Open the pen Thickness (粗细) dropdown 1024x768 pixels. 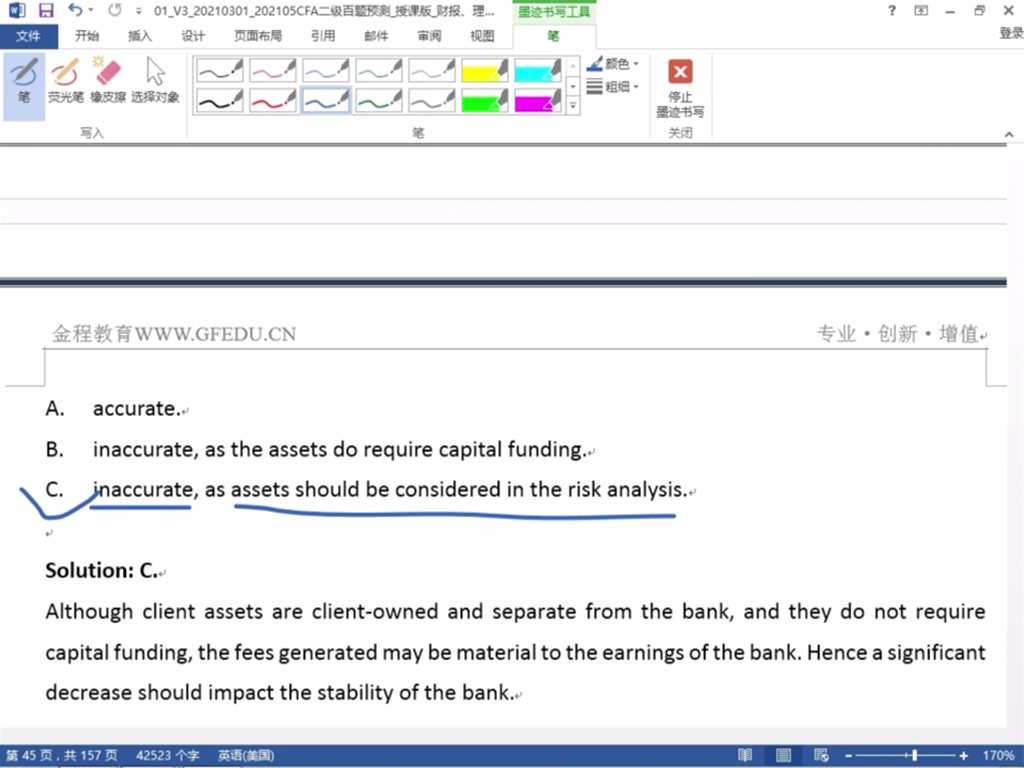[613, 87]
